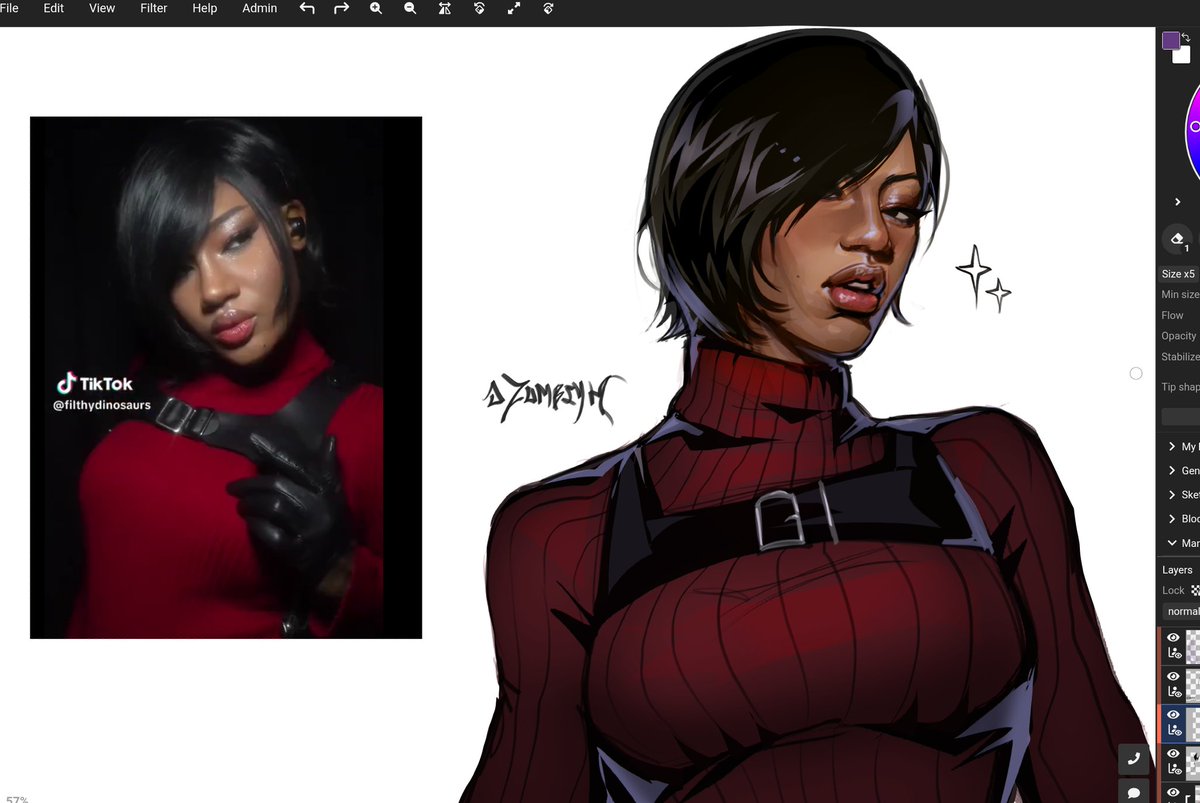Open the View menu

pos(102,8)
